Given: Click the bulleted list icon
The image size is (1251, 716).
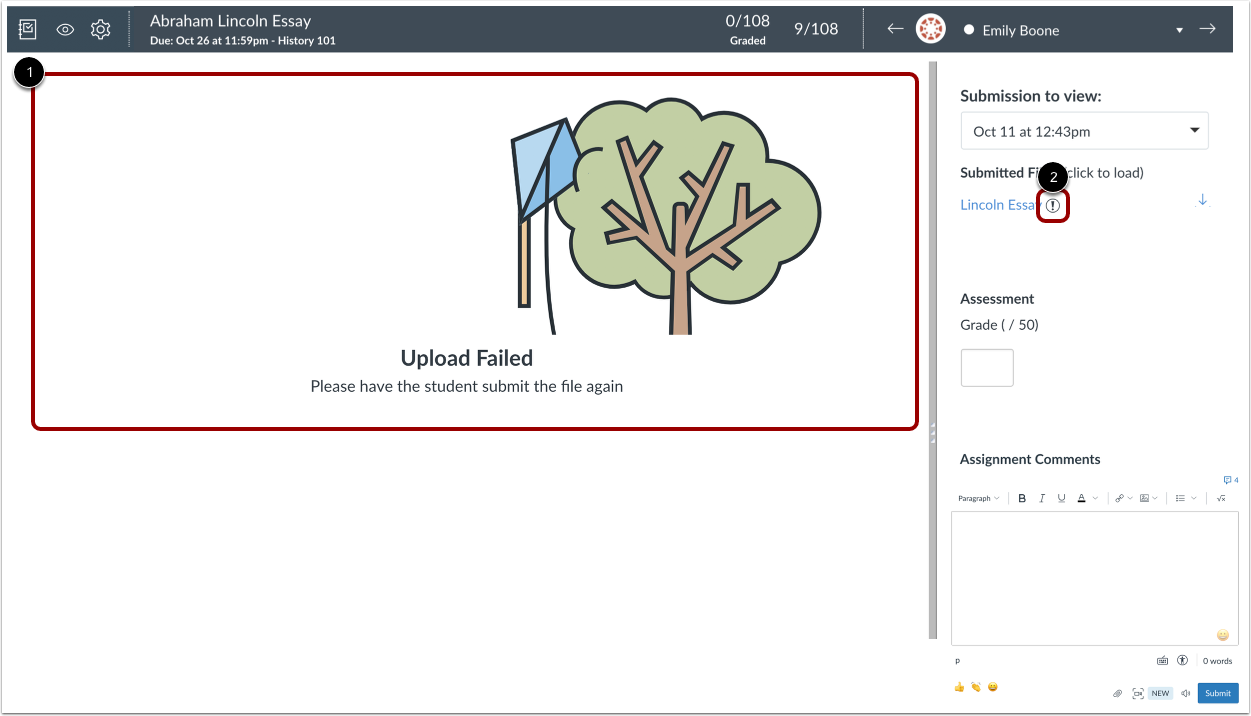Looking at the screenshot, I should pos(1181,498).
